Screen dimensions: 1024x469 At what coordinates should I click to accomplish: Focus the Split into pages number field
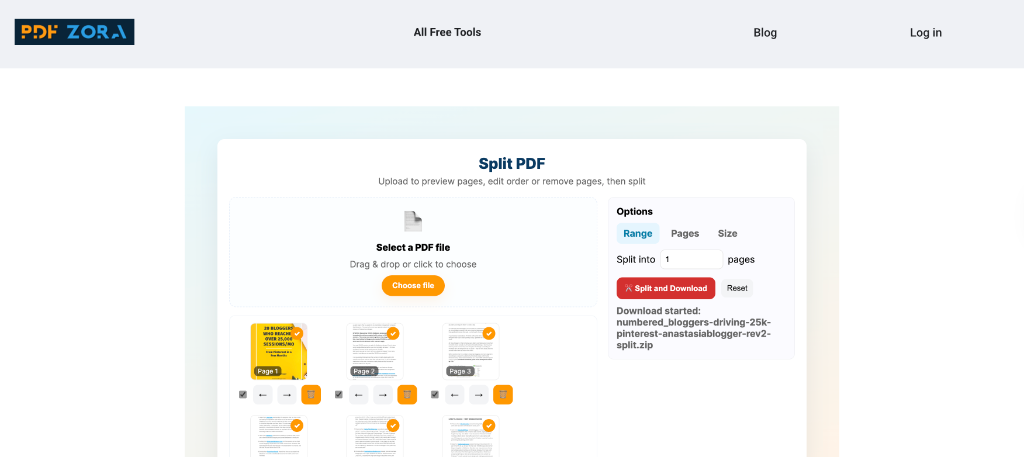[692, 259]
